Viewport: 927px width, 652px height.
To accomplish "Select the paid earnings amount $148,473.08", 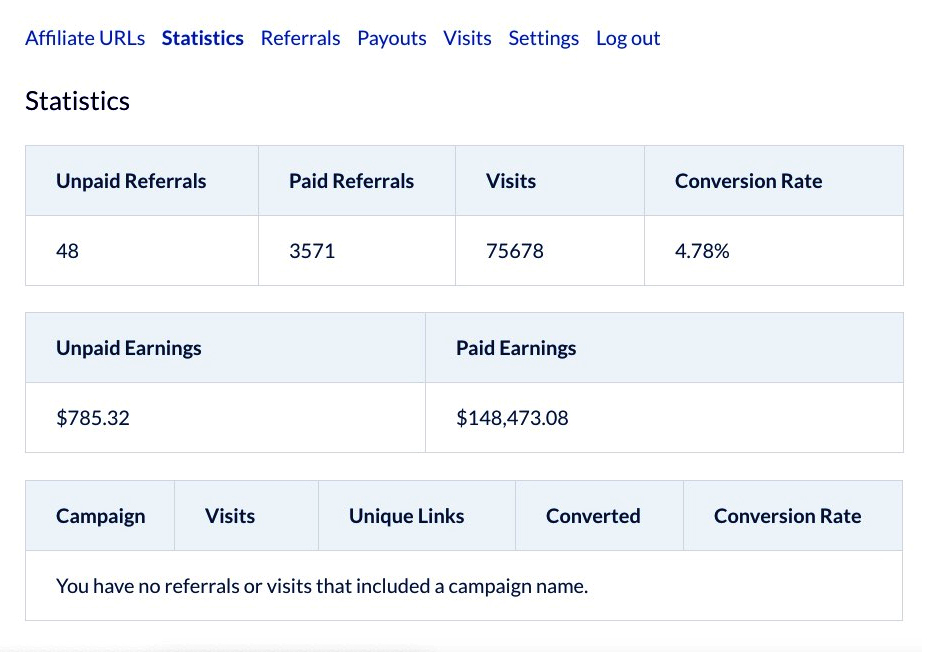I will pos(512,418).
